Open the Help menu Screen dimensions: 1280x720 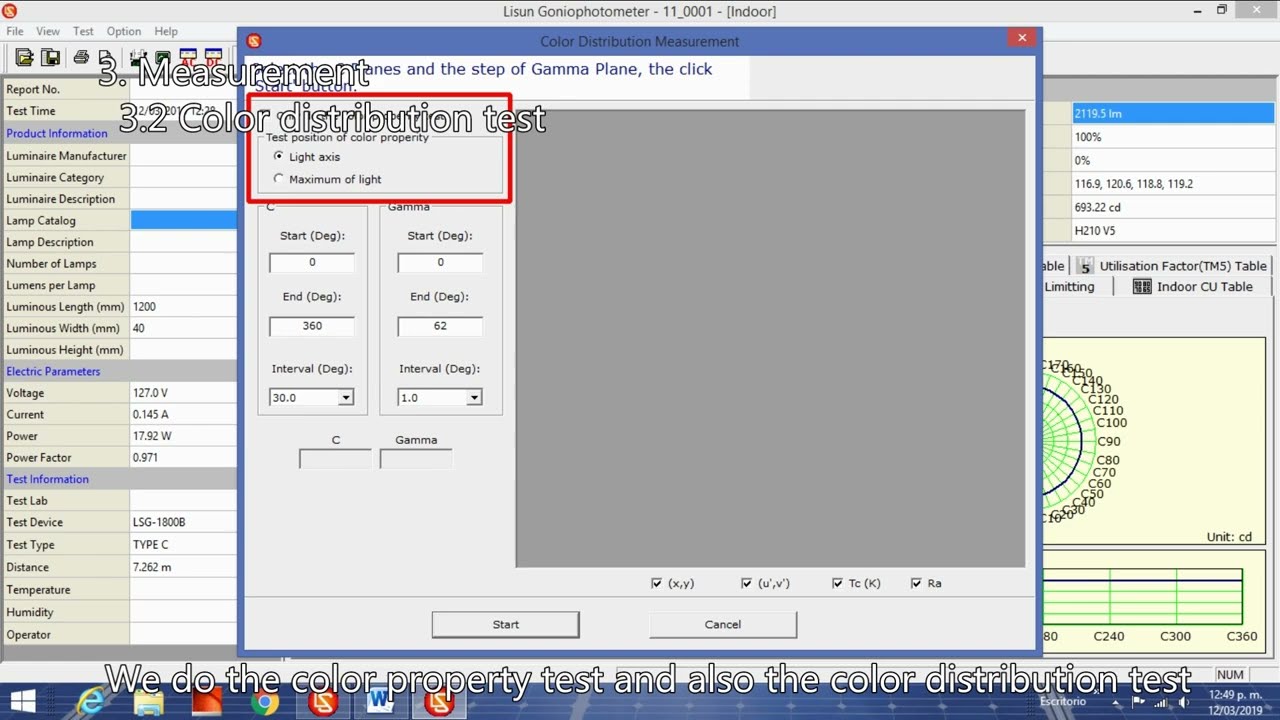(166, 31)
